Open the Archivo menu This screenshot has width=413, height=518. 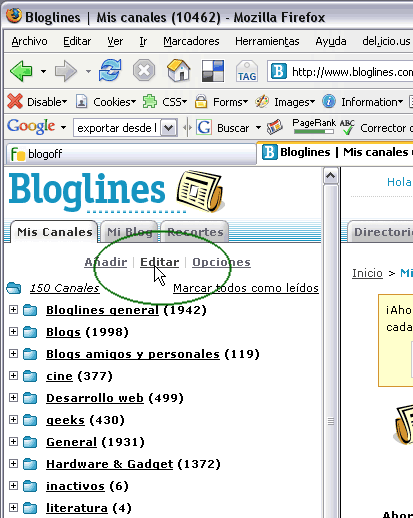tap(29, 41)
